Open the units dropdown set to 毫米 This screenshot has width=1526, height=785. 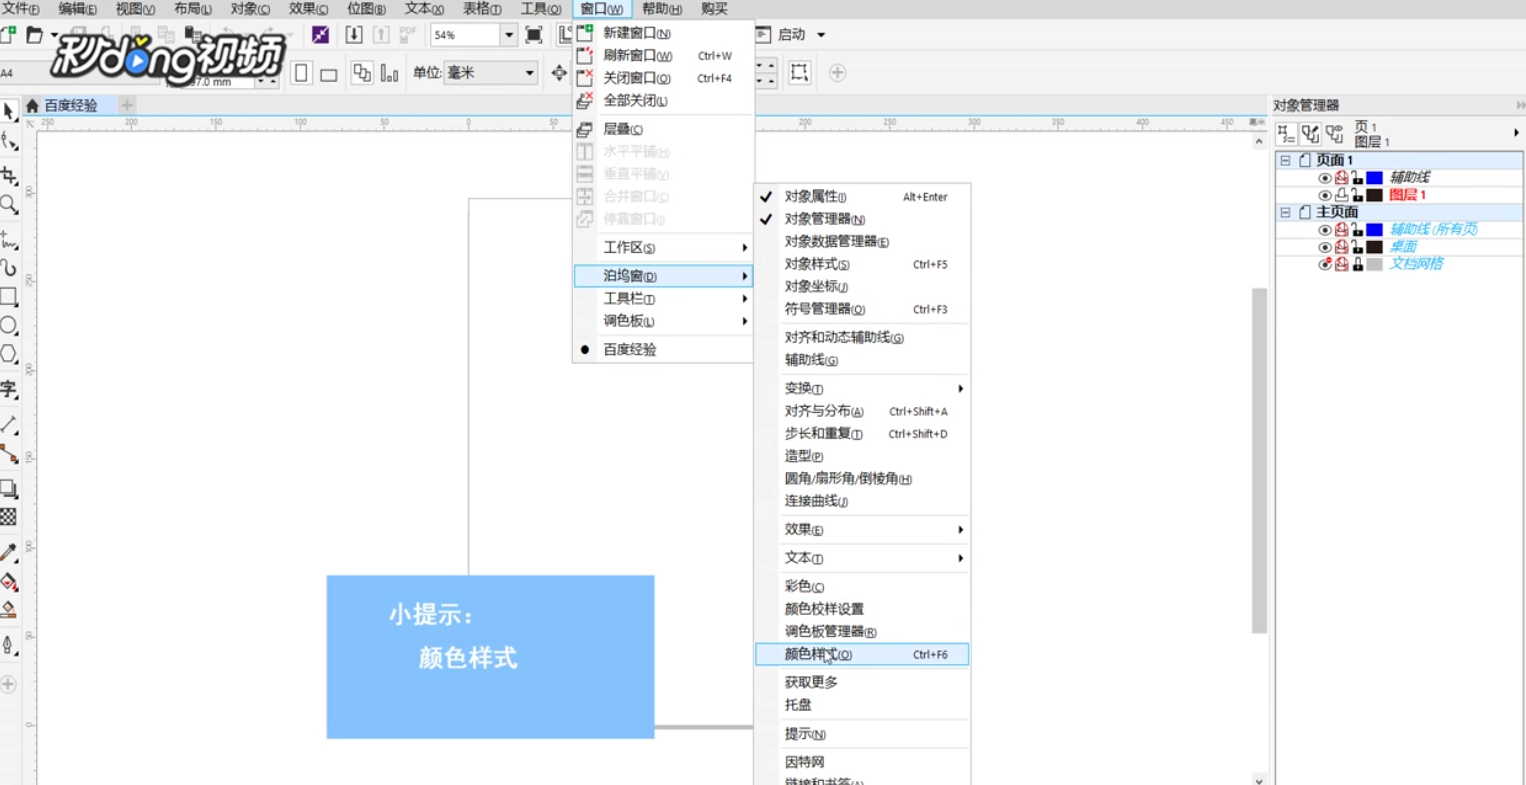531,72
